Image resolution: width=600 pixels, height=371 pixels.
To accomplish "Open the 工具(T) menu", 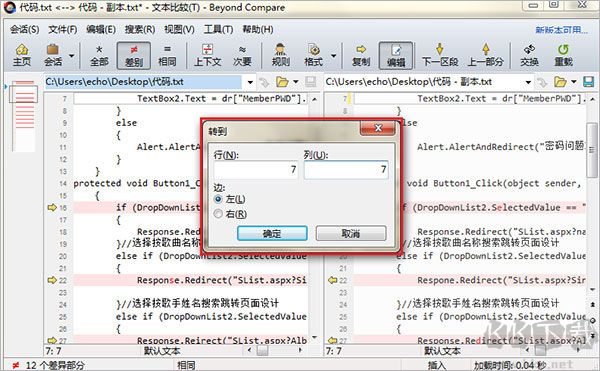I will 218,29.
